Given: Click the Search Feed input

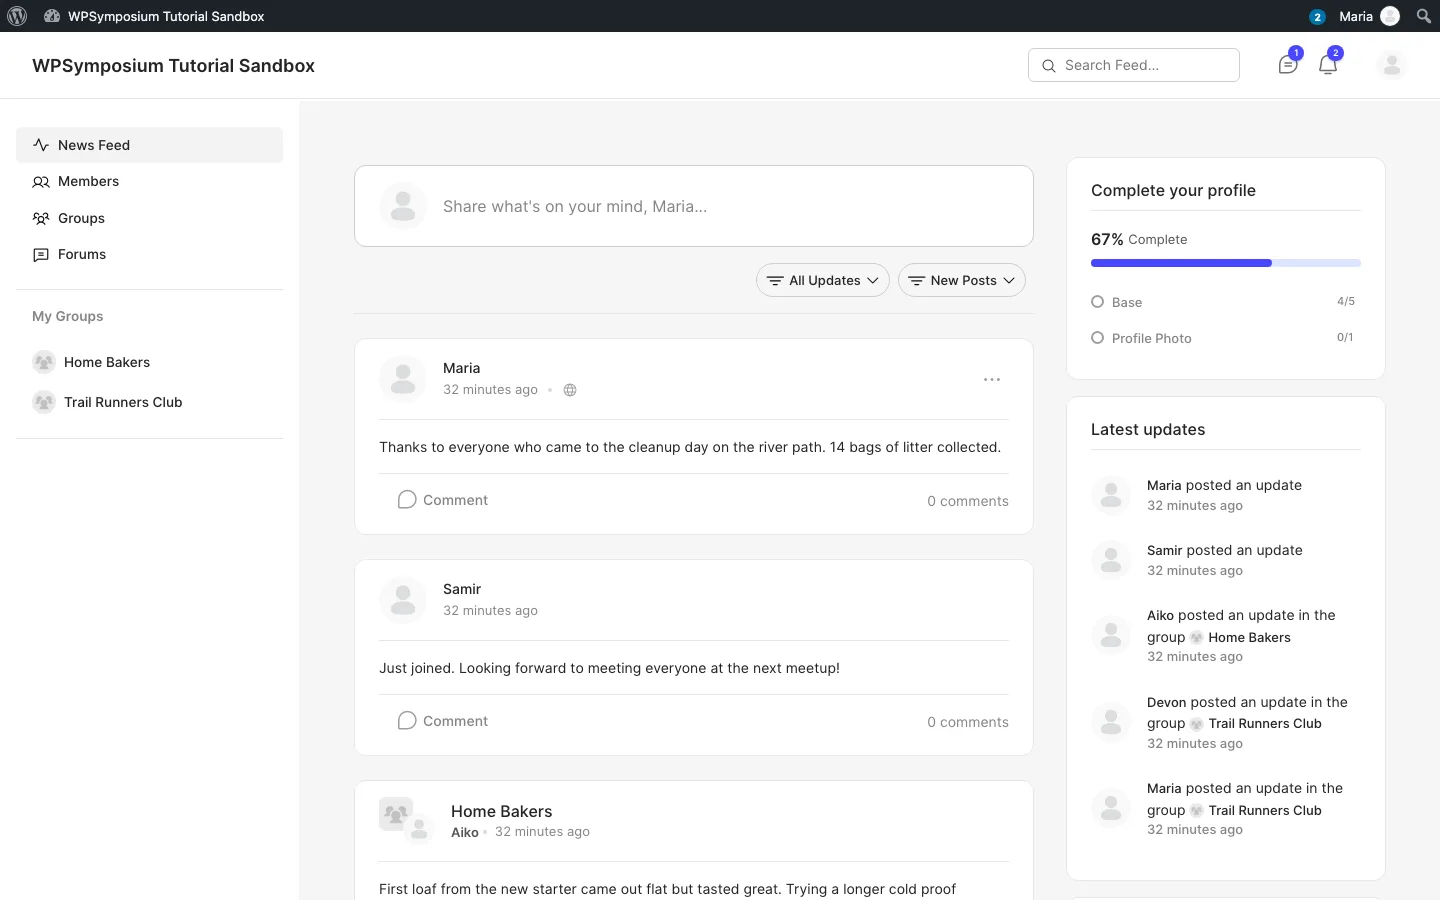Looking at the screenshot, I should coord(1134,65).
